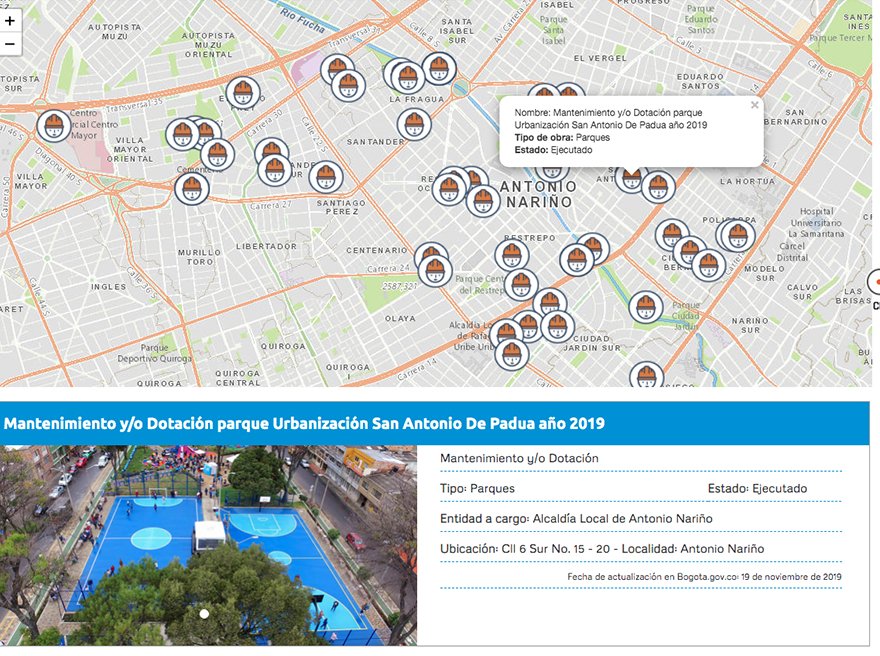Click the 'Nombre: Mantenimiento y/o Dotación' popup text
880x656 pixels.
611,119
